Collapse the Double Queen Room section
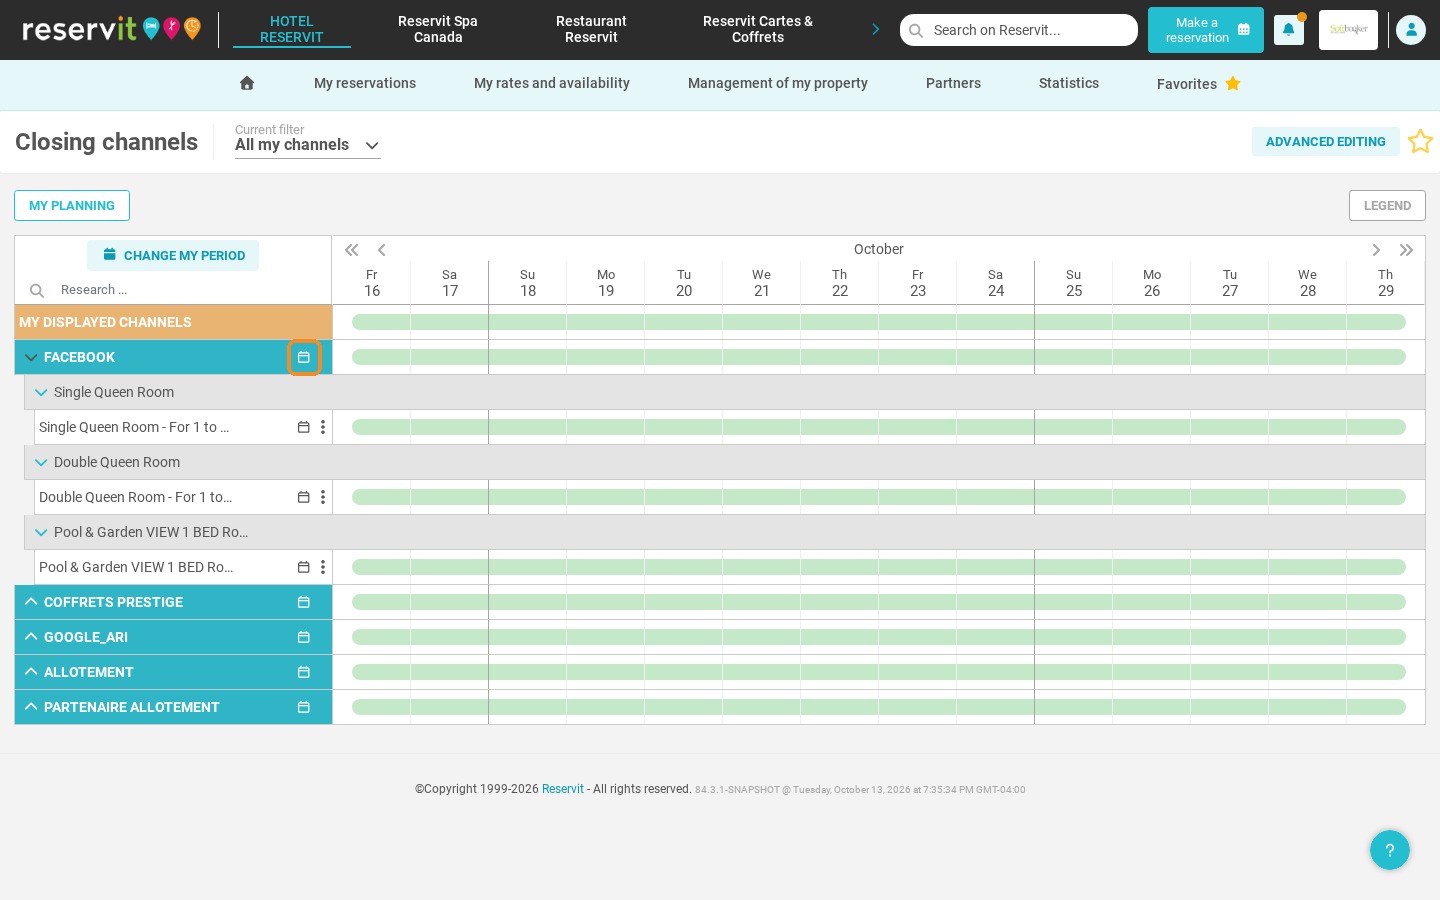Image resolution: width=1440 pixels, height=900 pixels. pyautogui.click(x=41, y=462)
